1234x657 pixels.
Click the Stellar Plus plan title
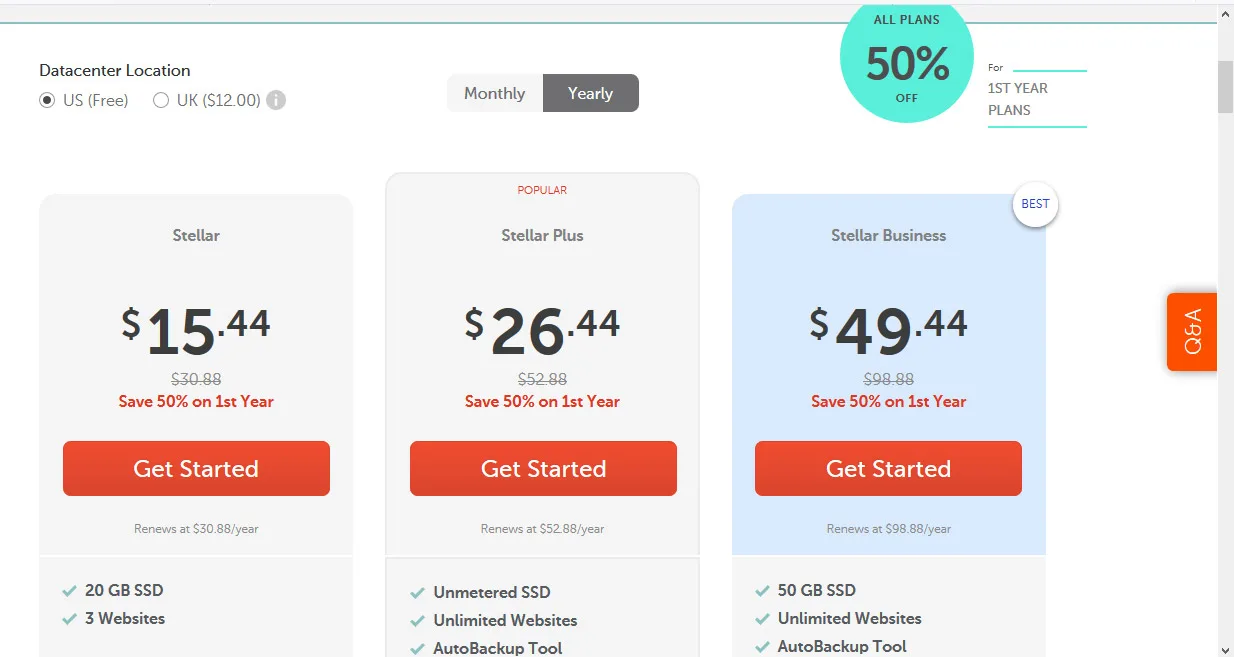542,235
